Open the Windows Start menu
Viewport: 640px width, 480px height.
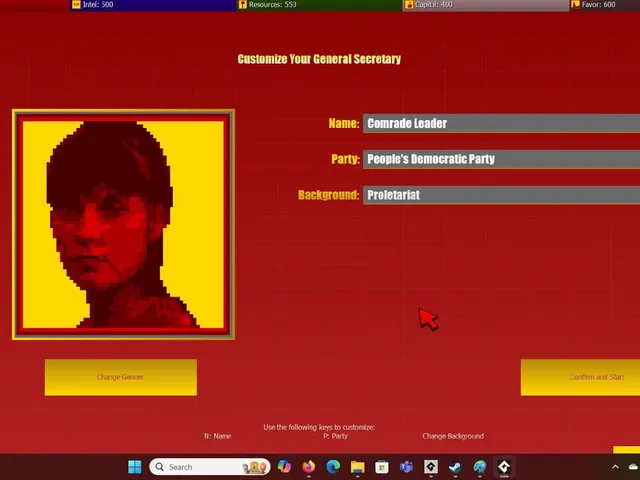tap(135, 467)
